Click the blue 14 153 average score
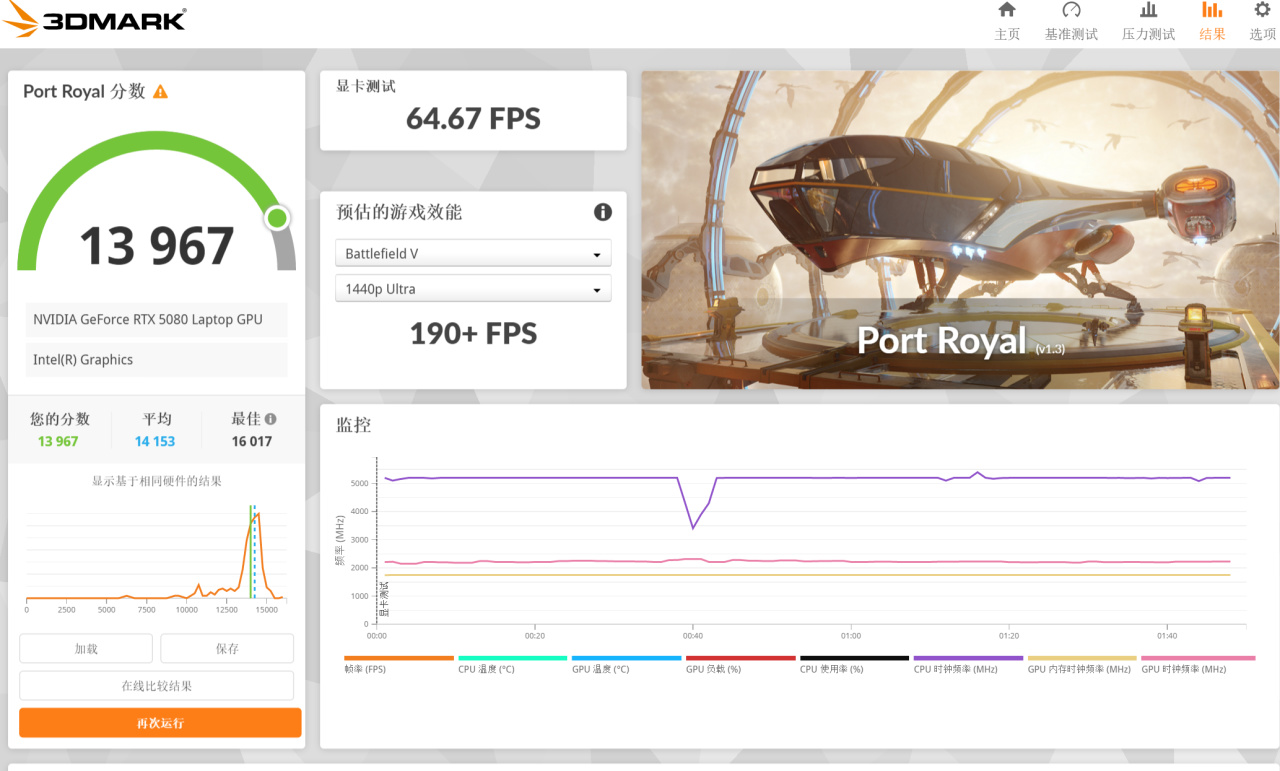This screenshot has height=771, width=1280. (155, 441)
